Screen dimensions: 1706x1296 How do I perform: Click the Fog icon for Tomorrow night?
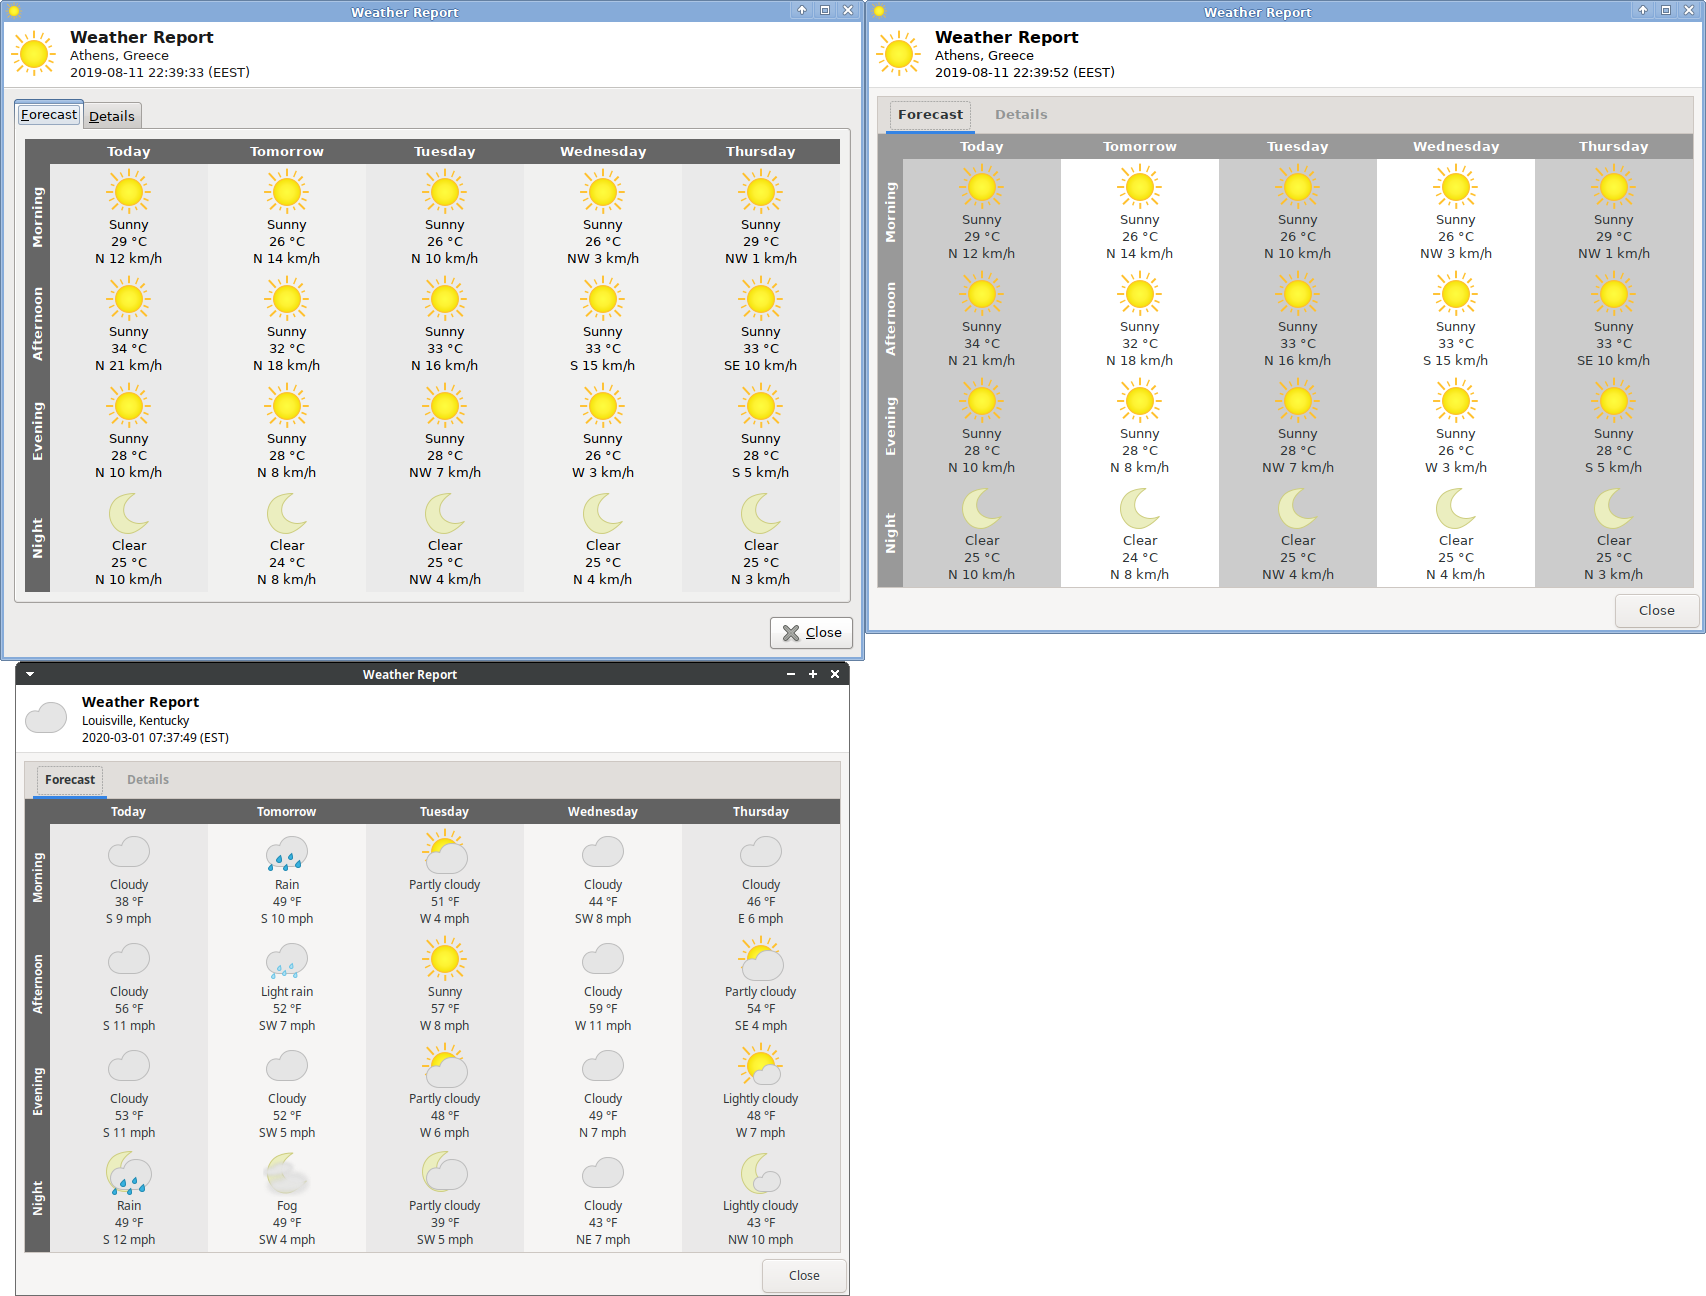click(287, 1174)
